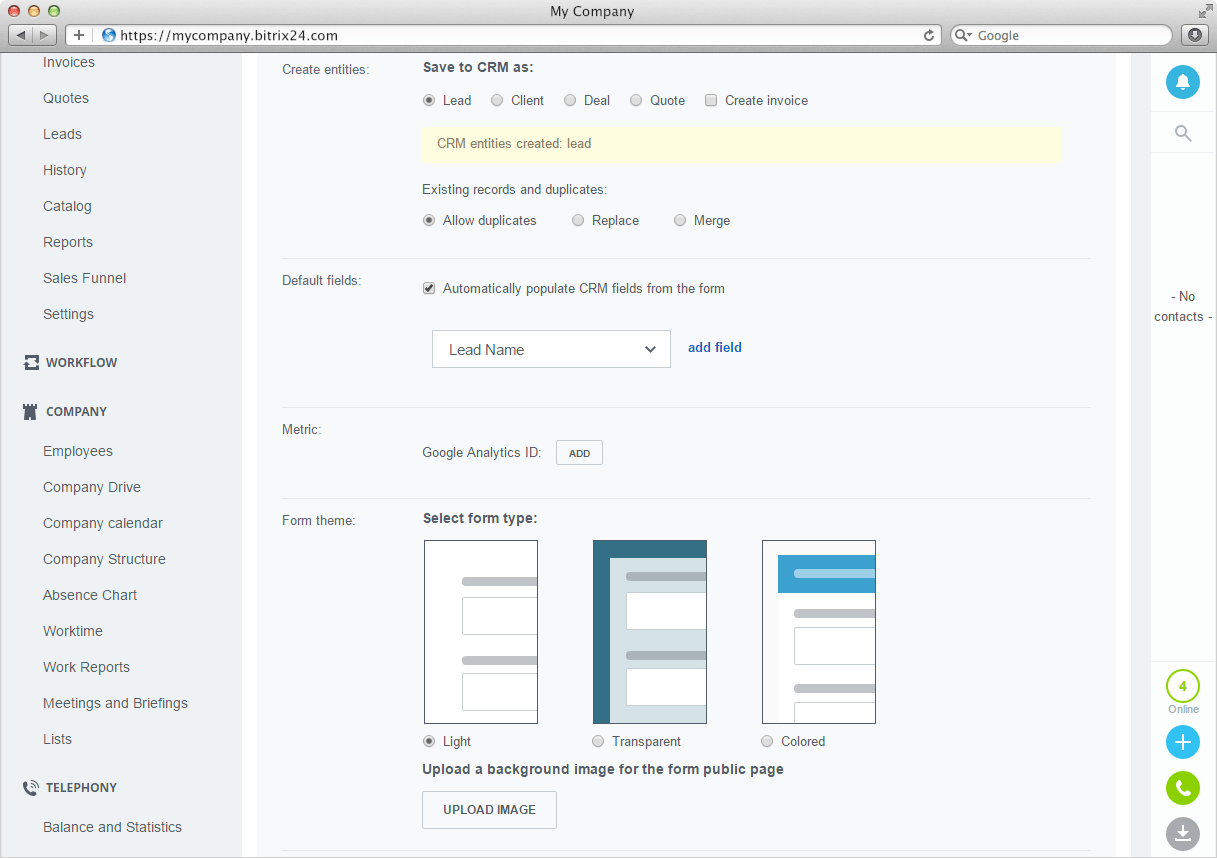Go forward with browser forward arrow
Viewport: 1217px width, 858px height.
click(x=45, y=35)
